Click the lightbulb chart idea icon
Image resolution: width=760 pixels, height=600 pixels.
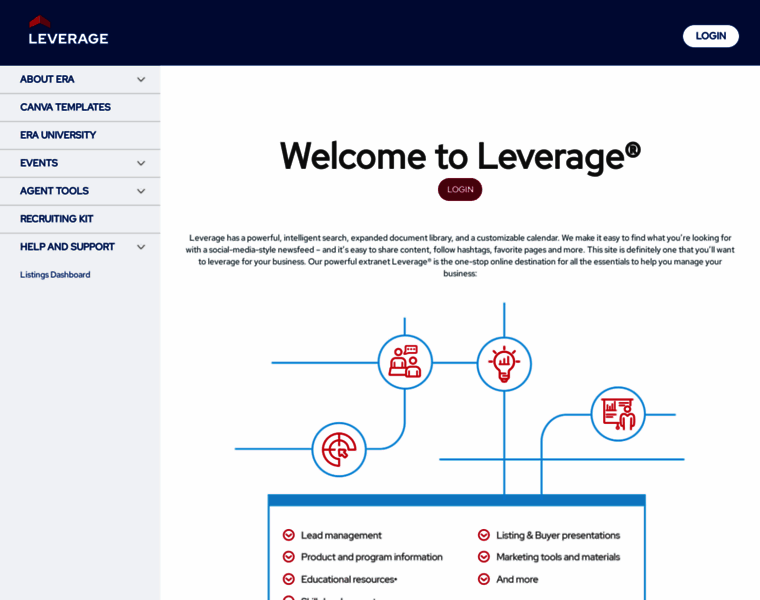tap(504, 364)
